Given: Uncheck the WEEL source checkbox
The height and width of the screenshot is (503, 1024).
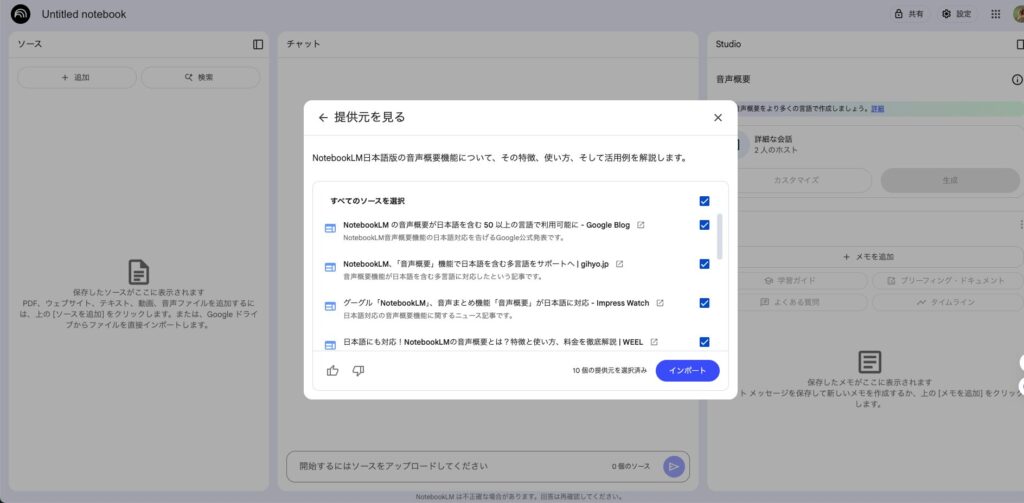Looking at the screenshot, I should pyautogui.click(x=704, y=342).
